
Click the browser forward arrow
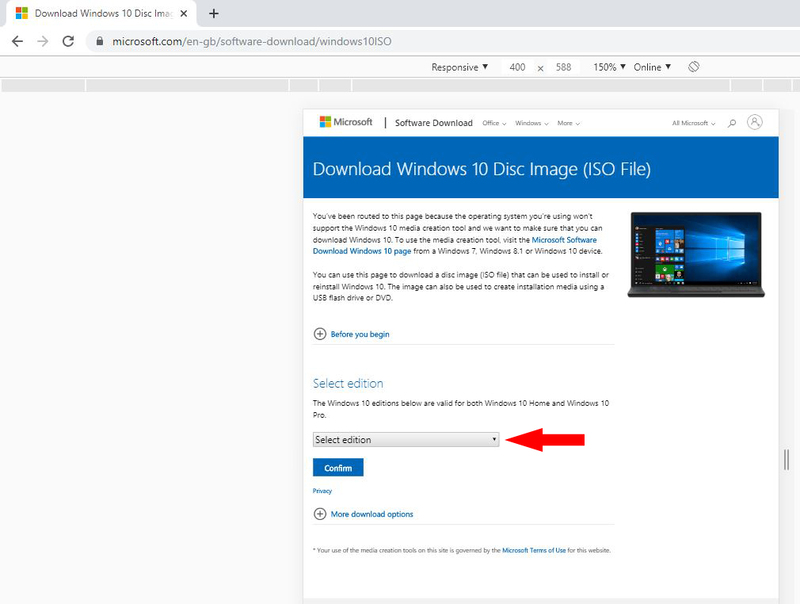[43, 41]
